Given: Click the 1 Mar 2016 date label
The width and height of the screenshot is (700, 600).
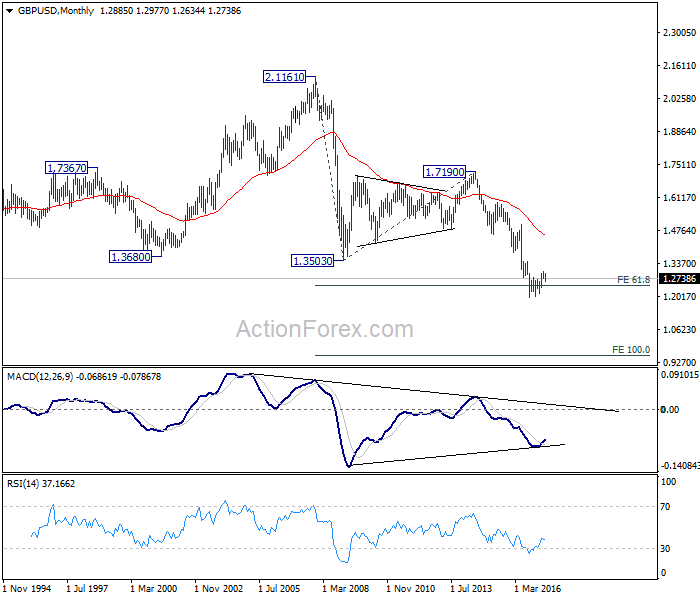Looking at the screenshot, I should (538, 589).
